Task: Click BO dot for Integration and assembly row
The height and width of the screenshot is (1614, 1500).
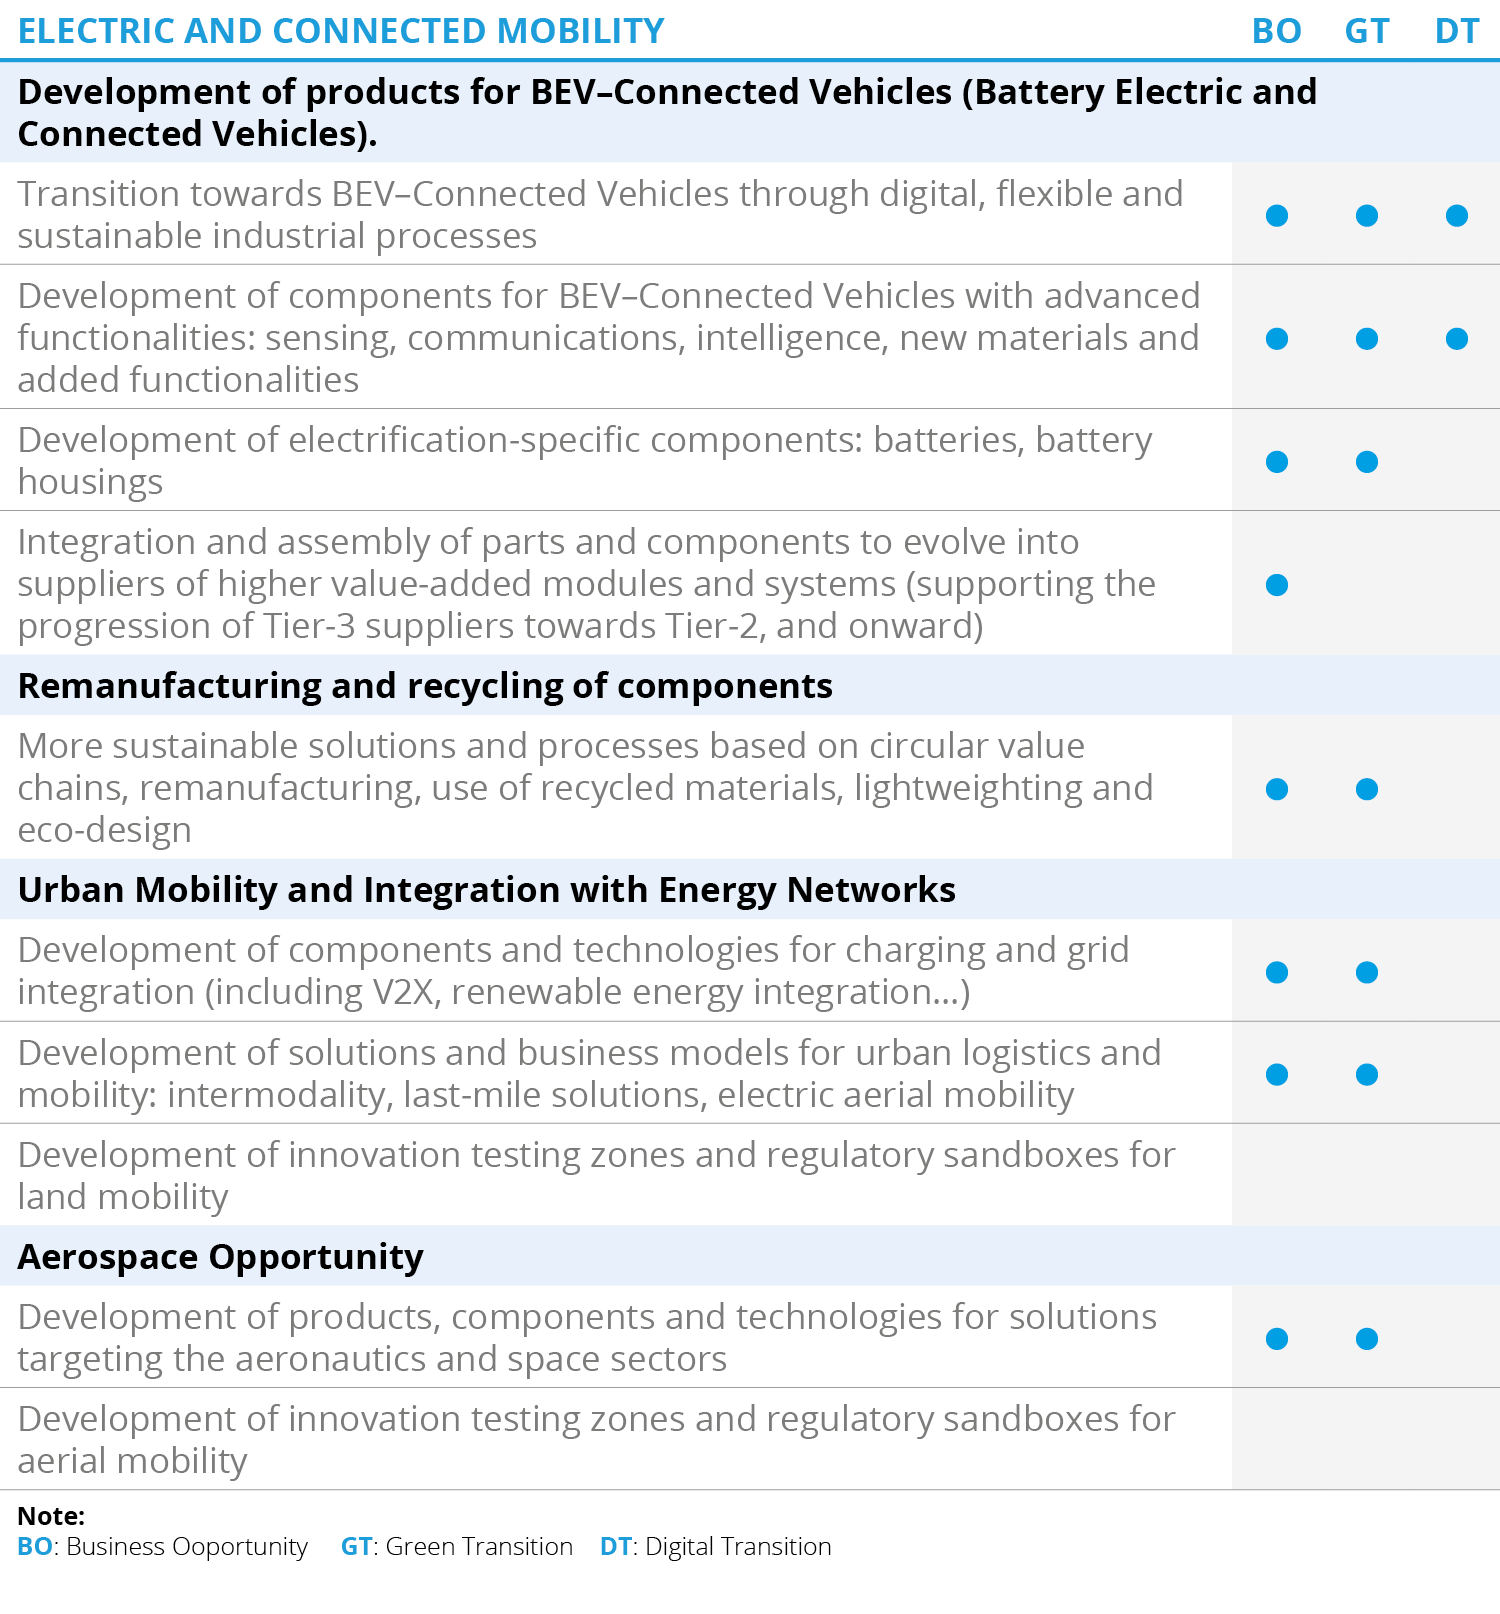Action: (x=1277, y=584)
